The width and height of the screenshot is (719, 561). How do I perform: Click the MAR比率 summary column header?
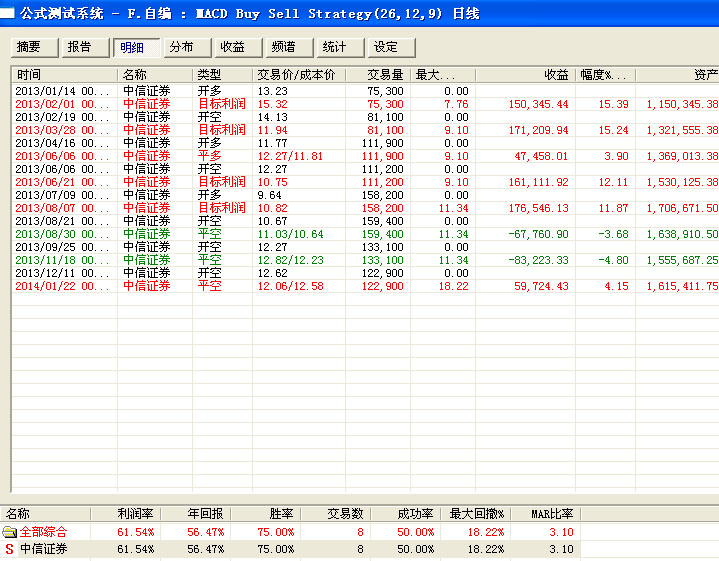tap(546, 513)
